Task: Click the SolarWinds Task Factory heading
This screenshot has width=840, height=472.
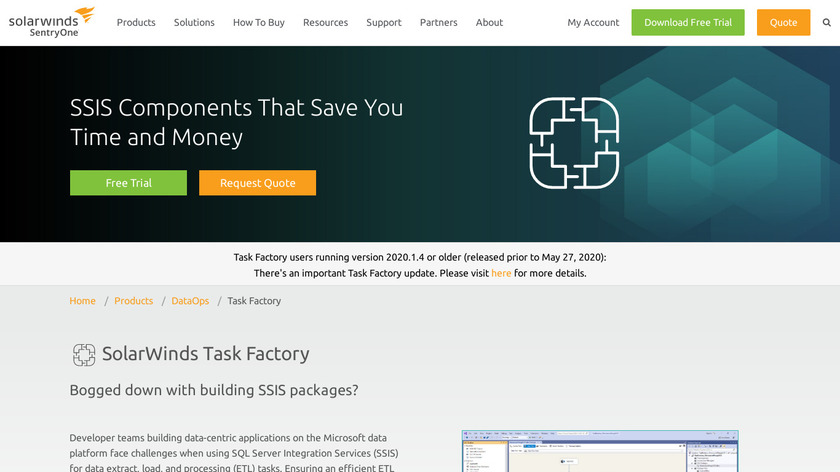Action: (206, 354)
